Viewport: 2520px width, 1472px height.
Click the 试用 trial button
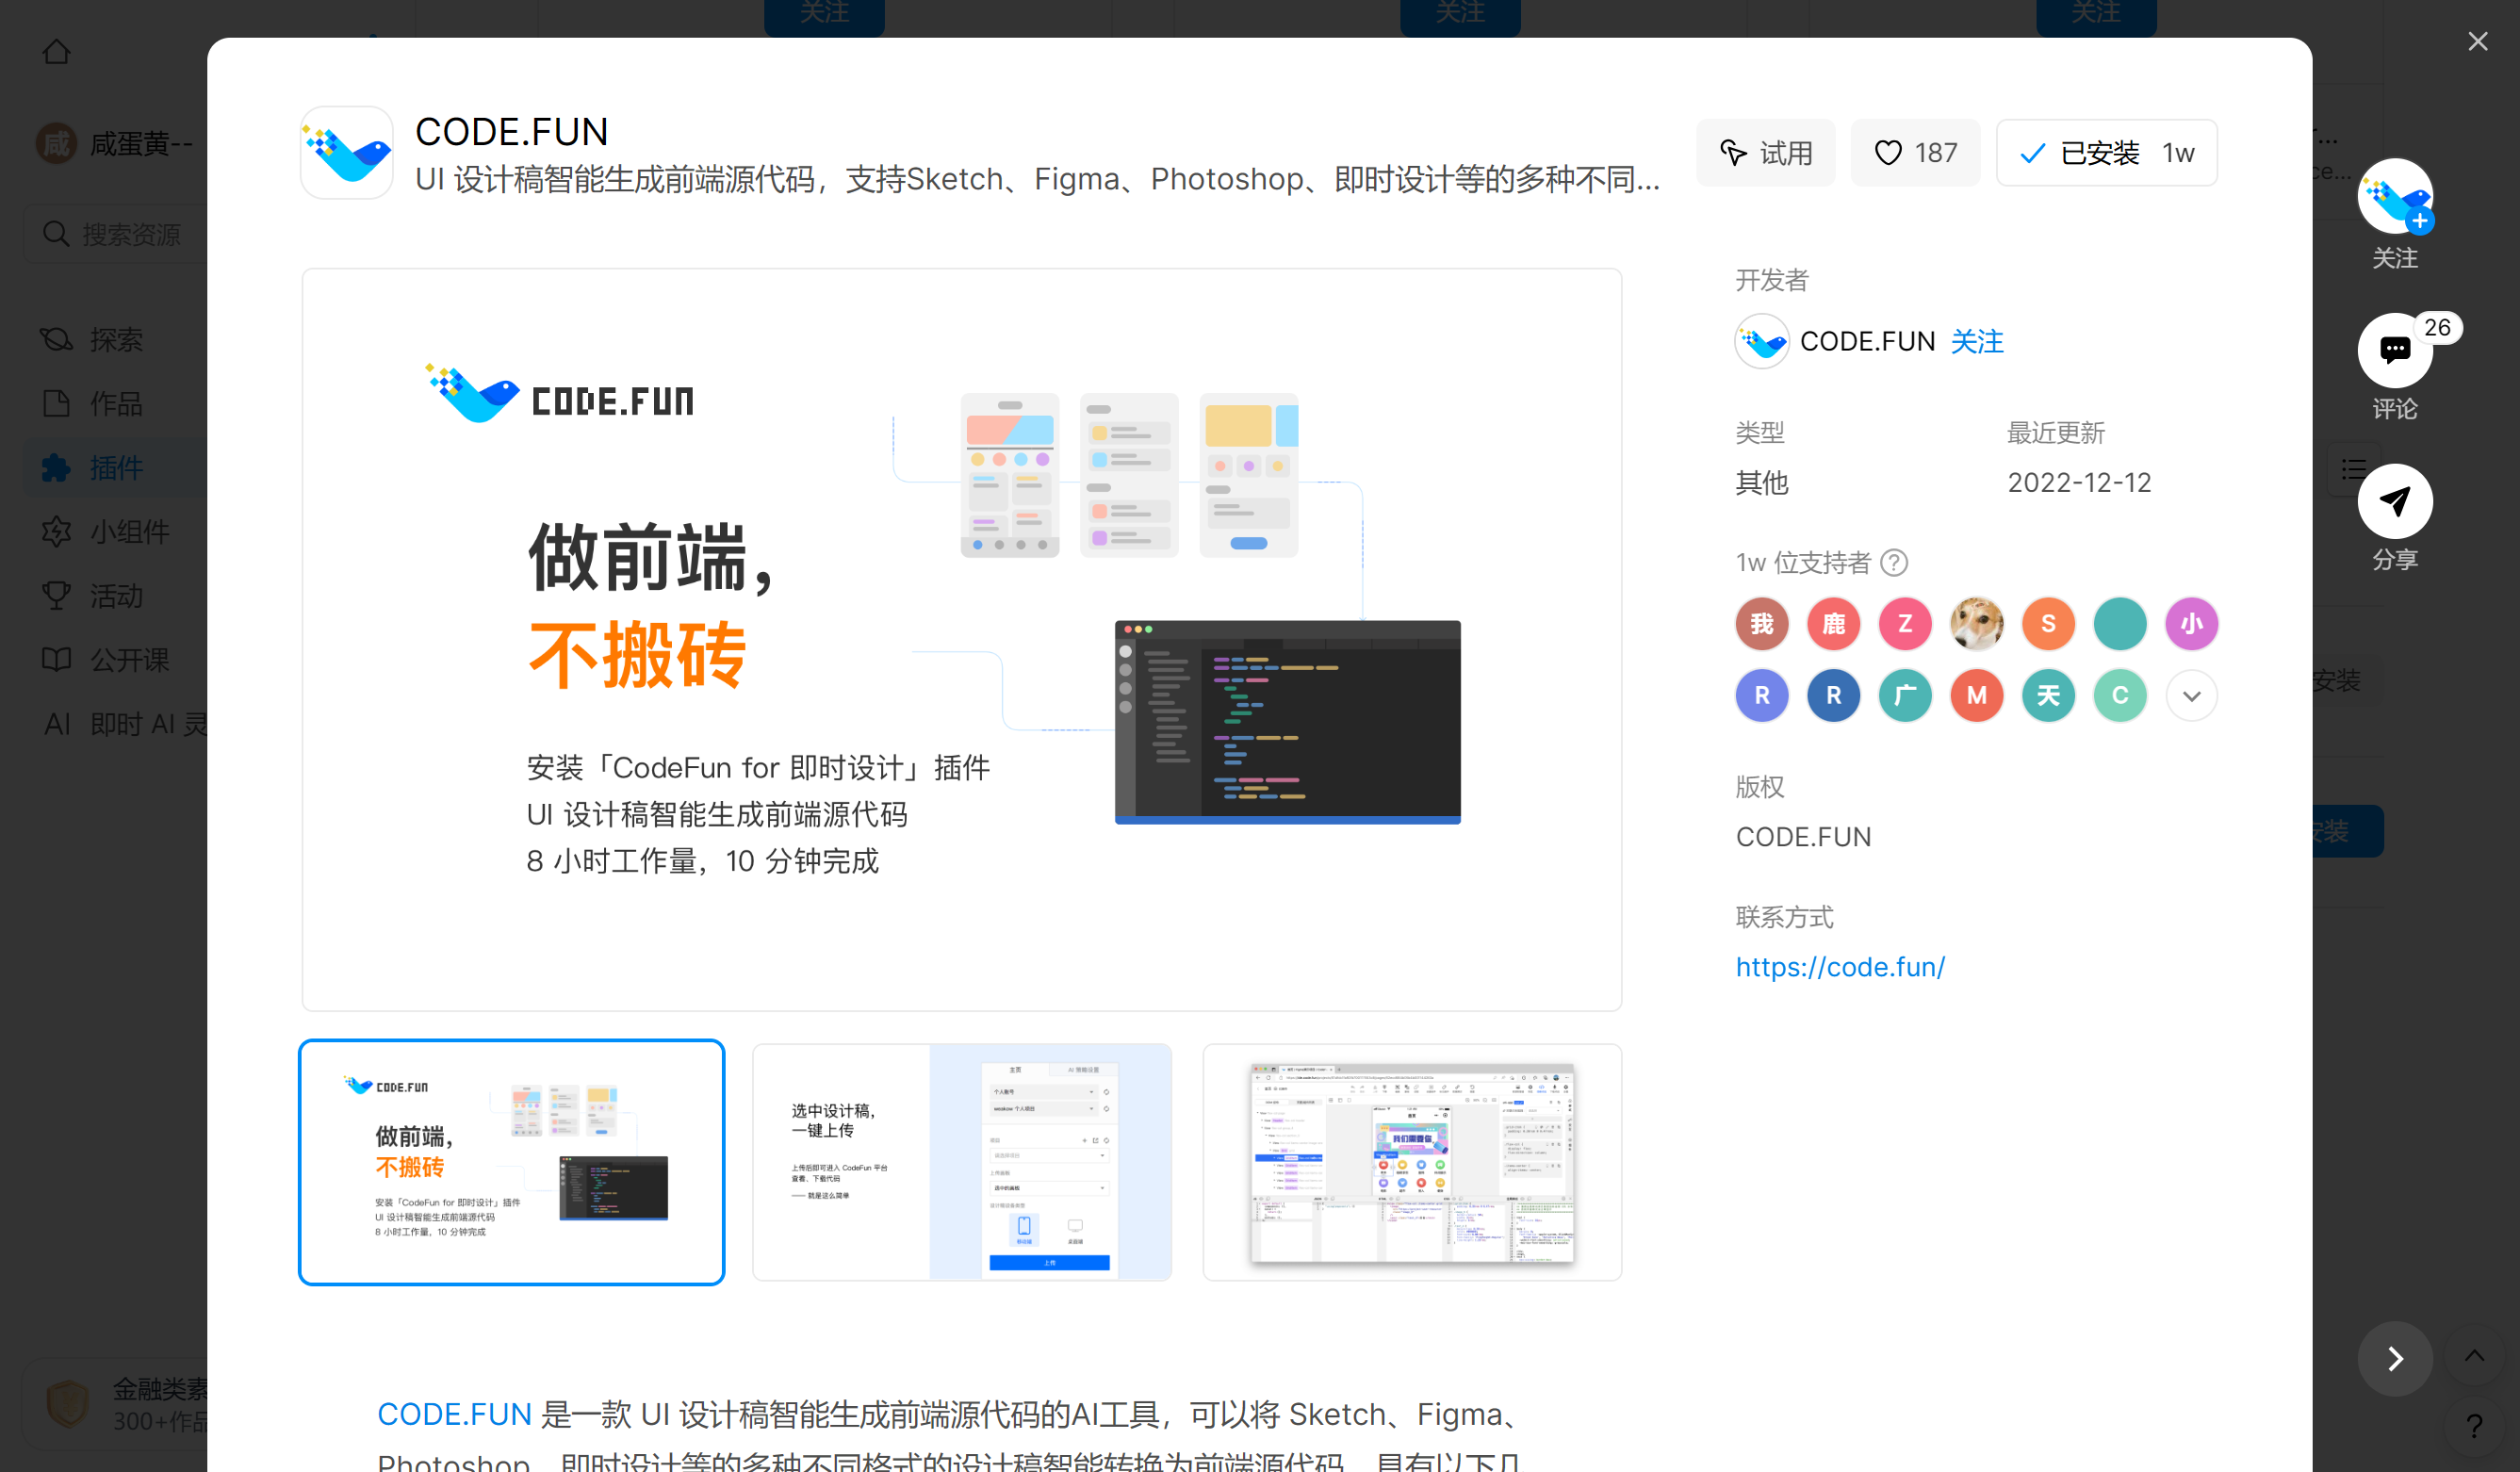coord(1766,152)
